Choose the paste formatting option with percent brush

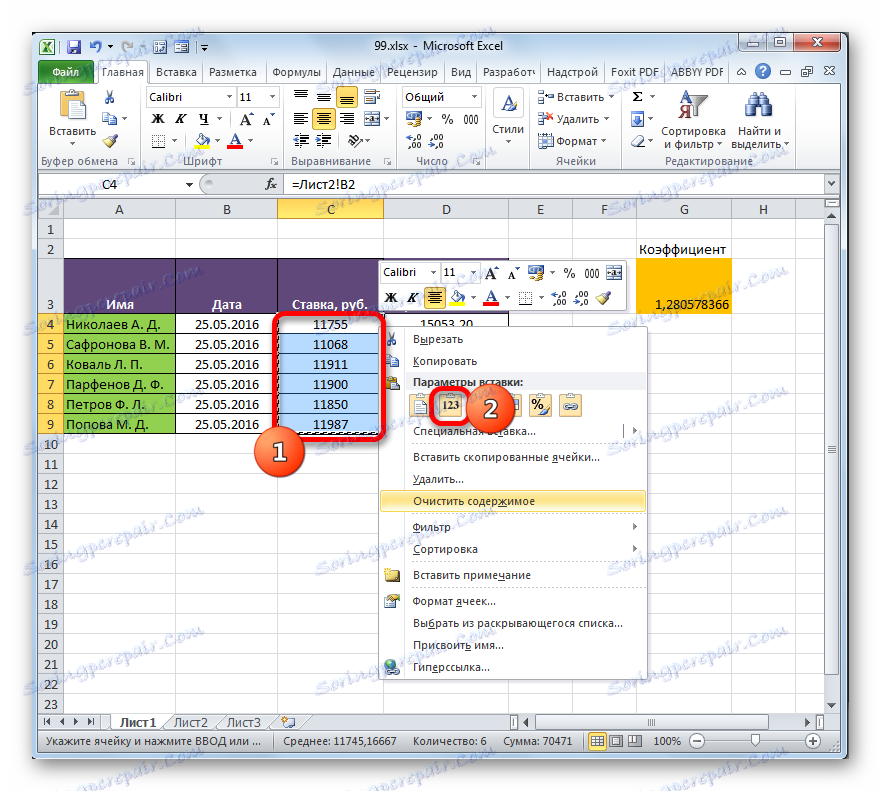coord(539,405)
